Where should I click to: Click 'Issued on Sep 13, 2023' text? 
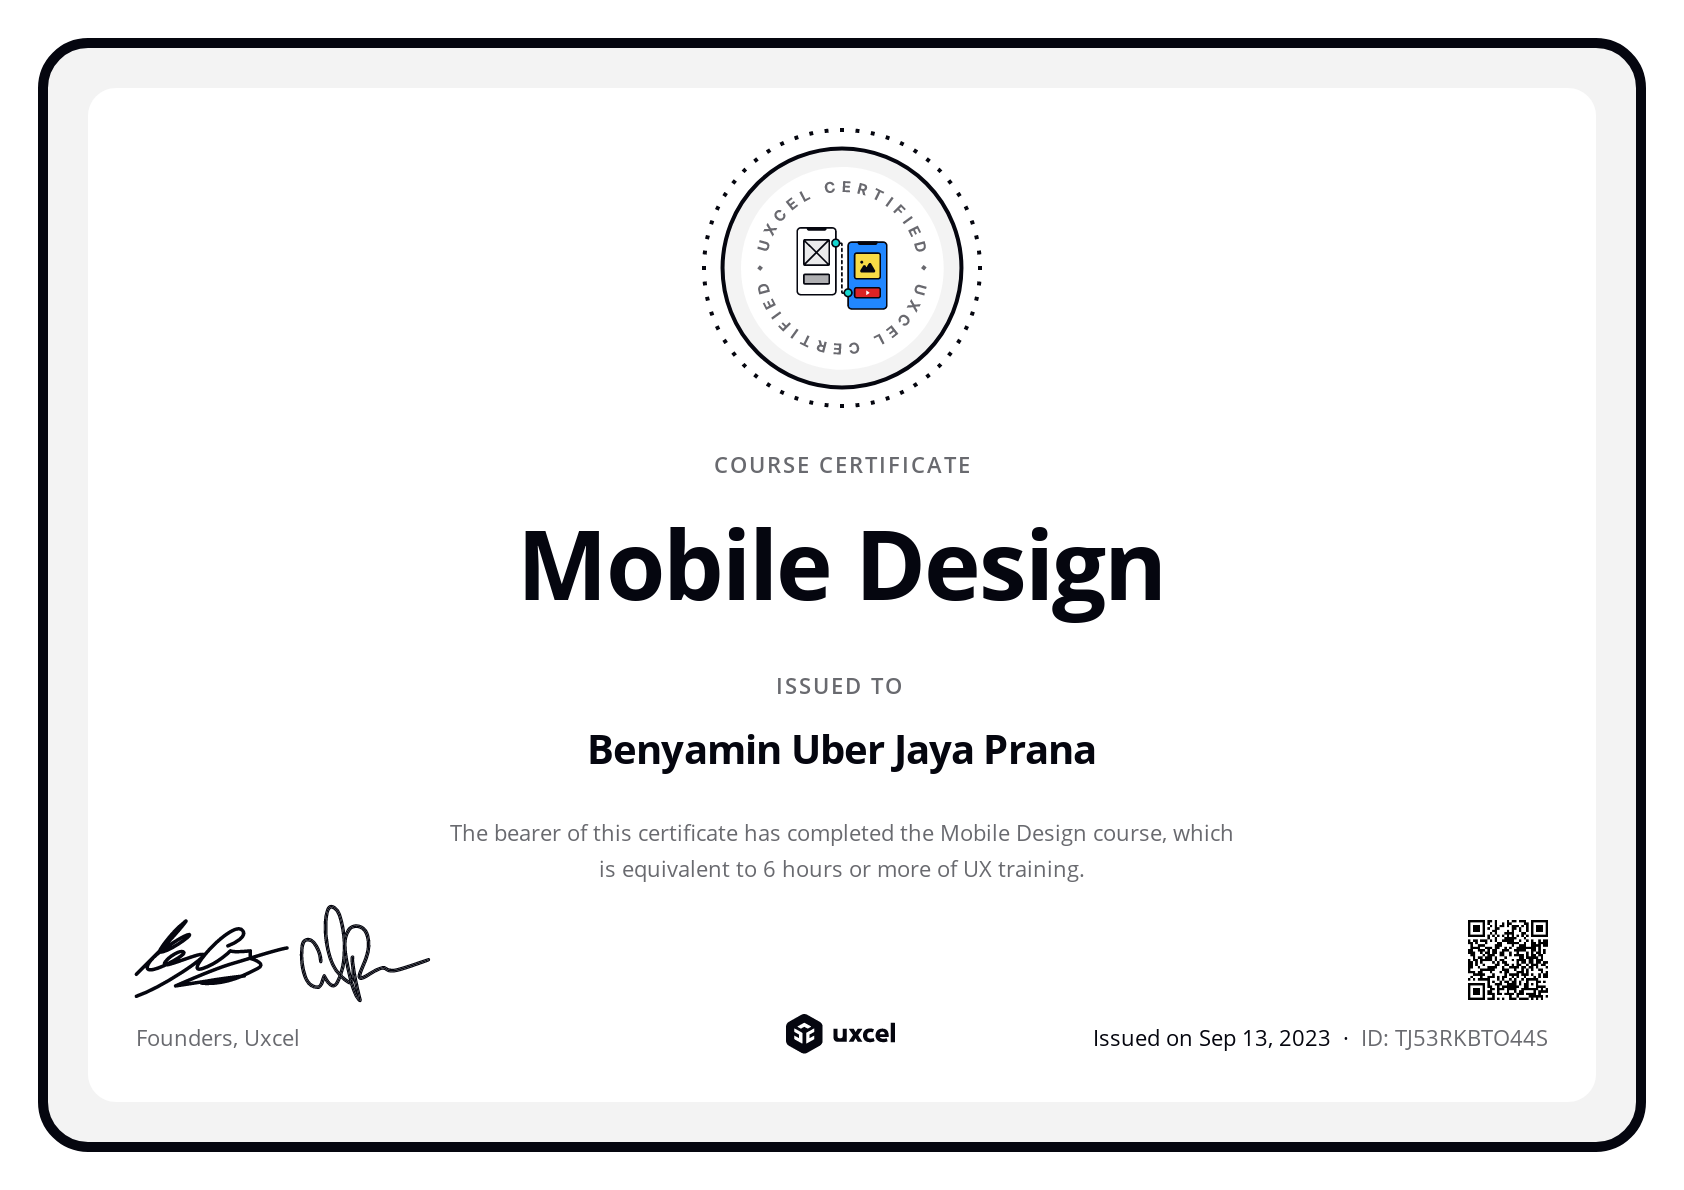pos(1211,1038)
